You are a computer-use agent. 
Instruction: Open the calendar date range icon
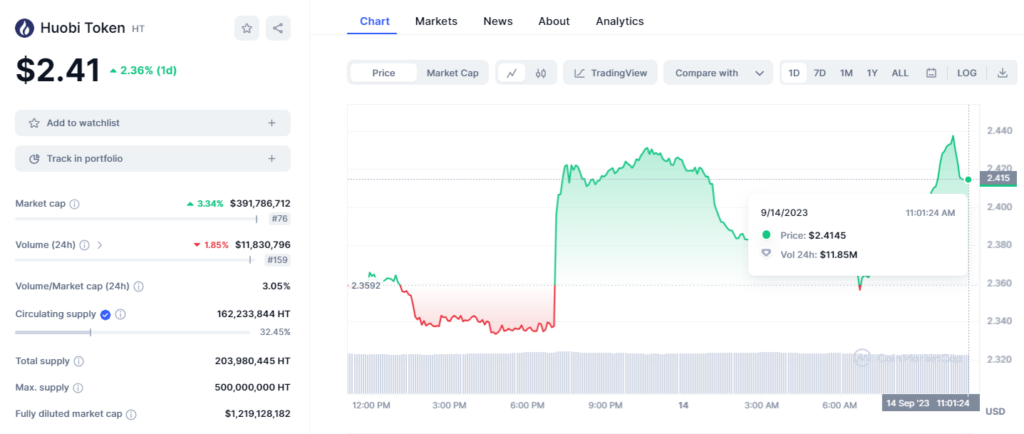(x=931, y=73)
